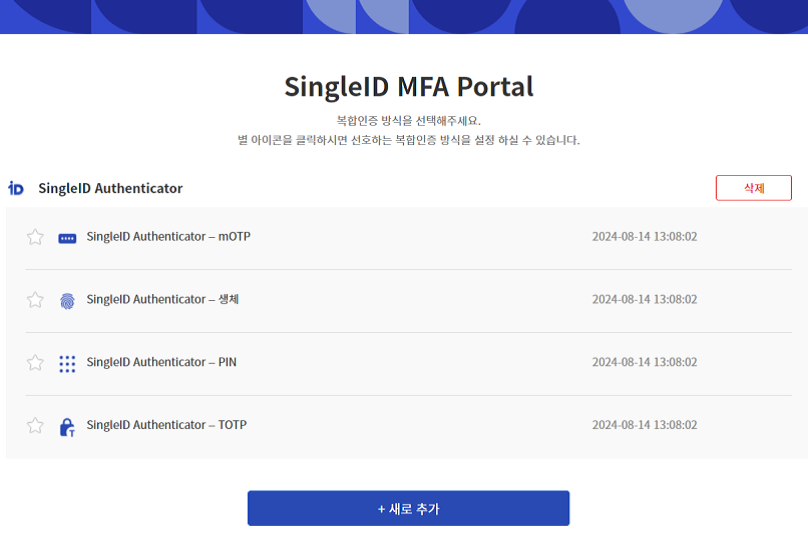
Task: Click the SingleID Authenticator section heading
Action: [x=110, y=188]
